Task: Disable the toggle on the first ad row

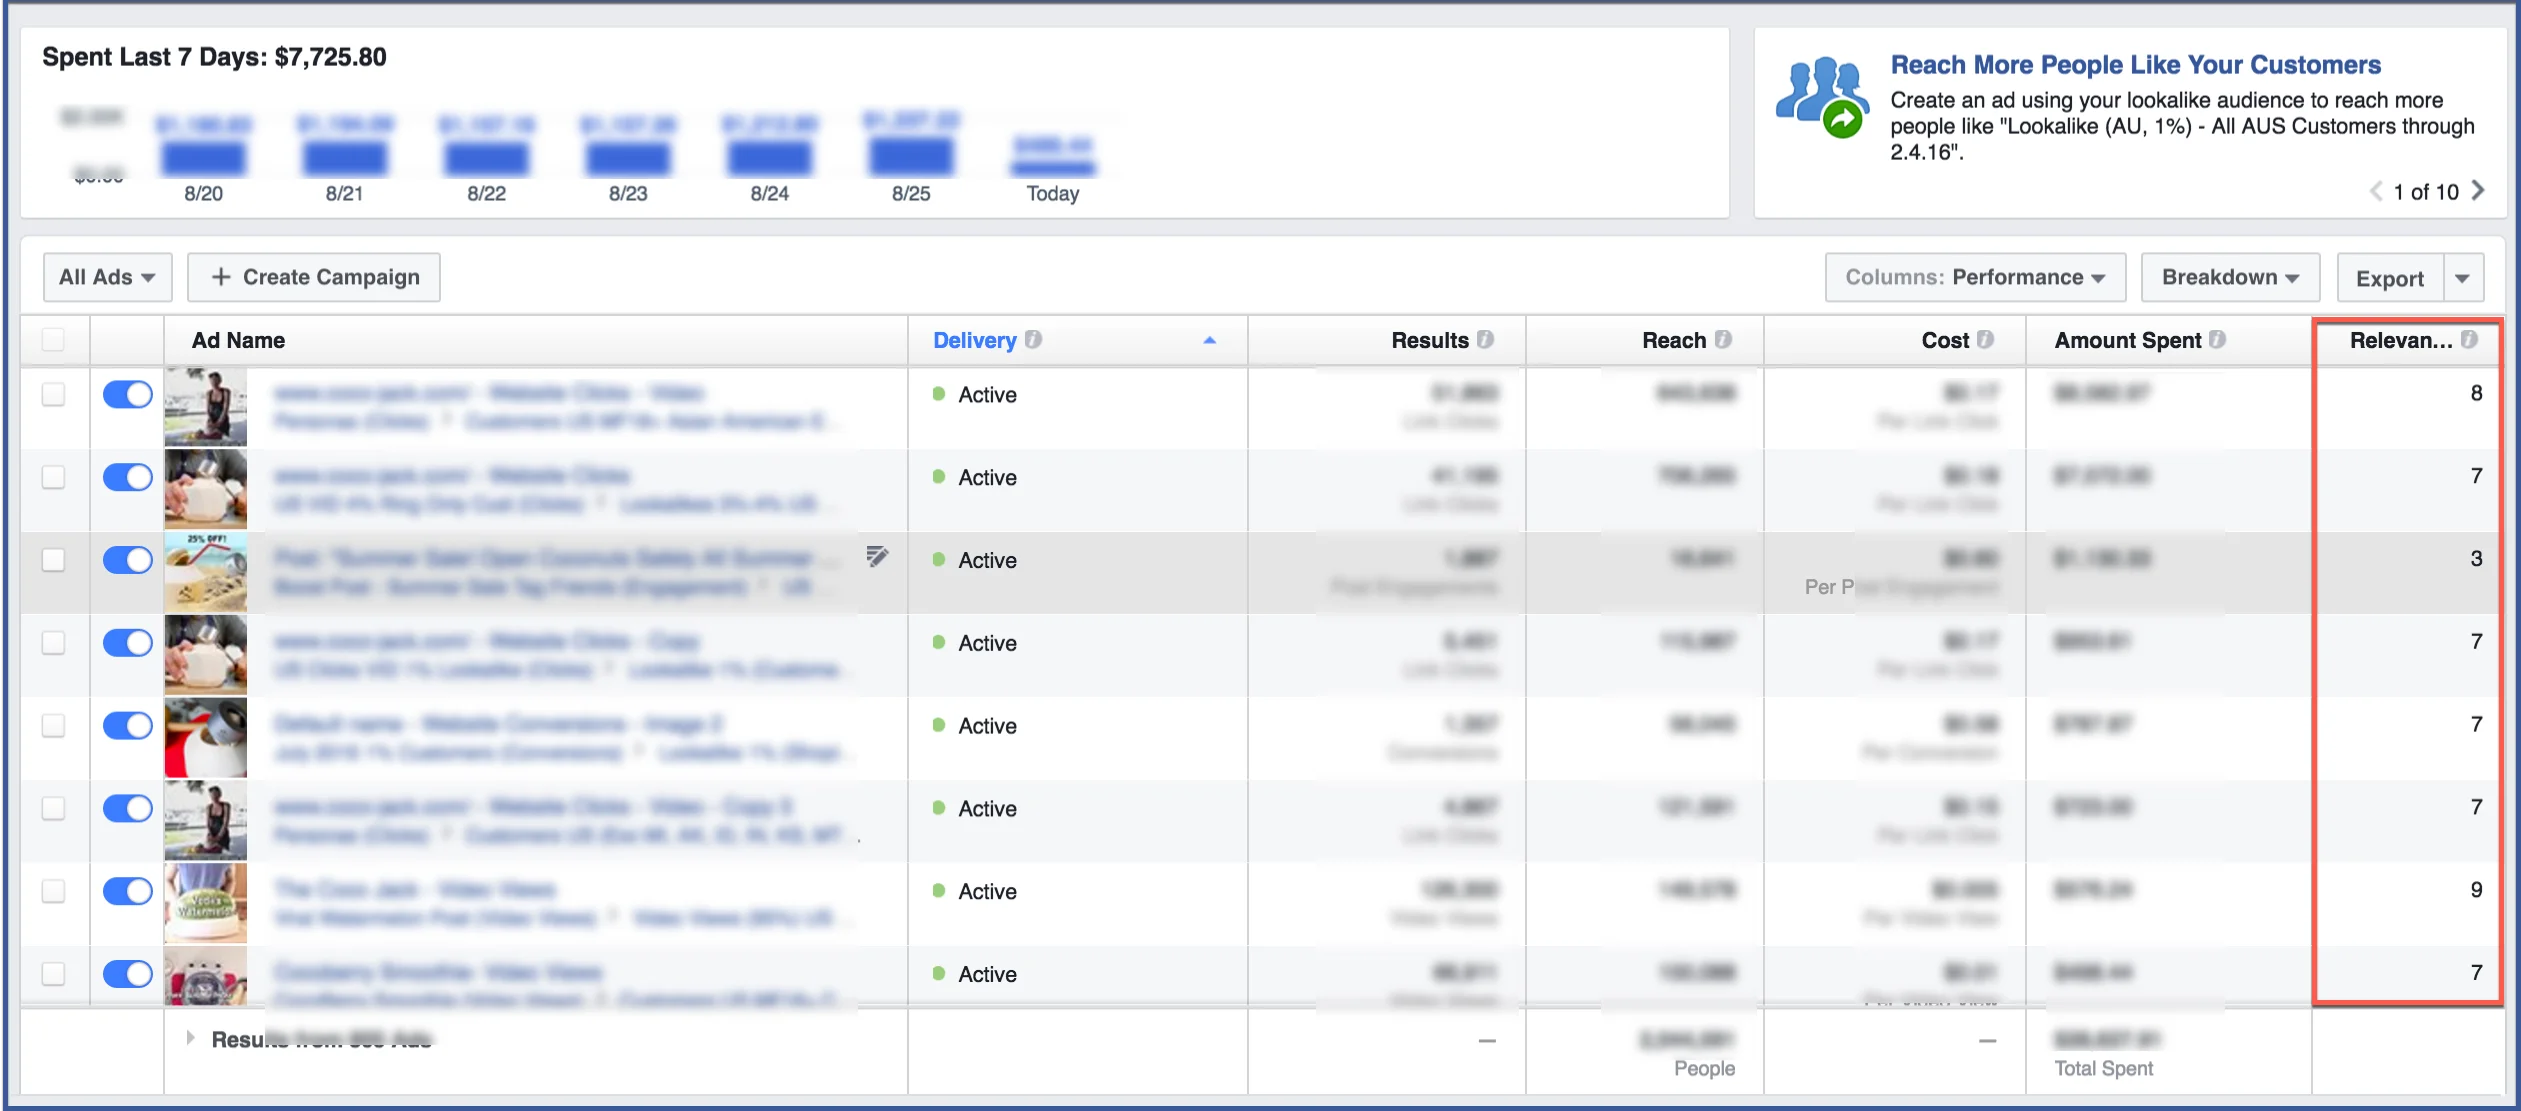Action: click(x=127, y=394)
